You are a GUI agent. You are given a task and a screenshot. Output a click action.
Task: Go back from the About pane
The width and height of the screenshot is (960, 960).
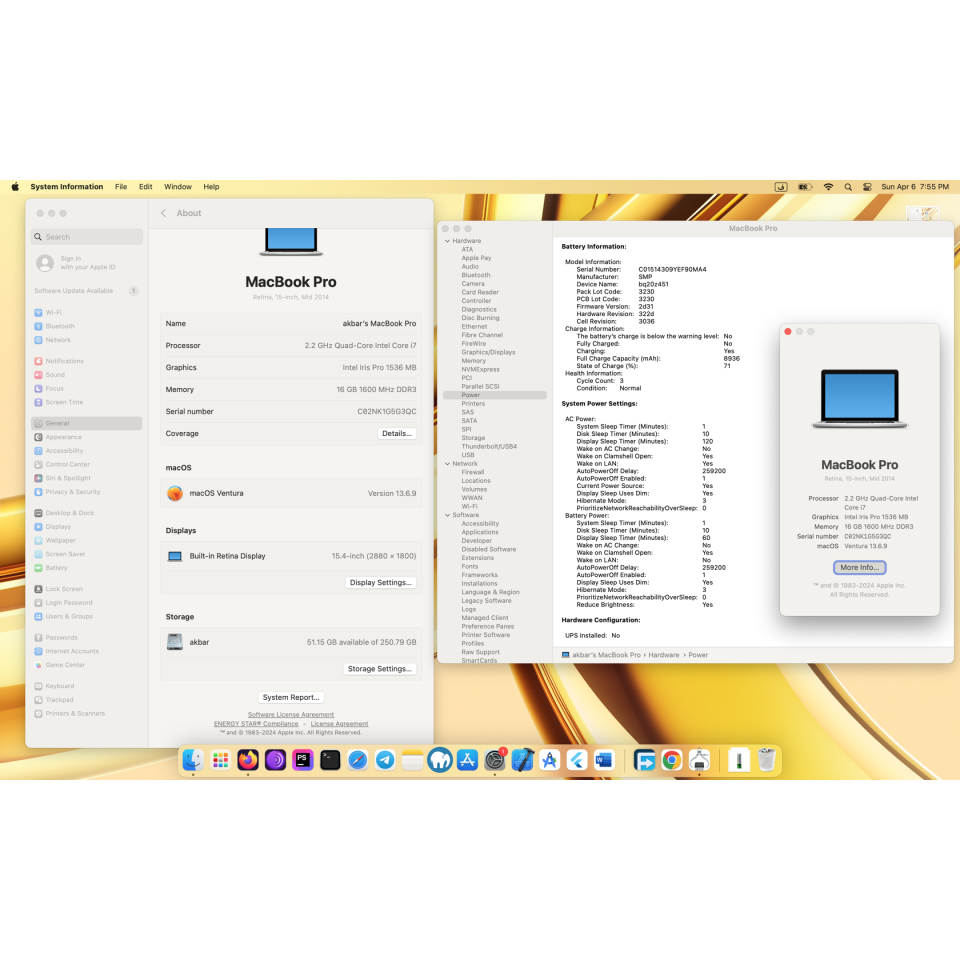(163, 213)
